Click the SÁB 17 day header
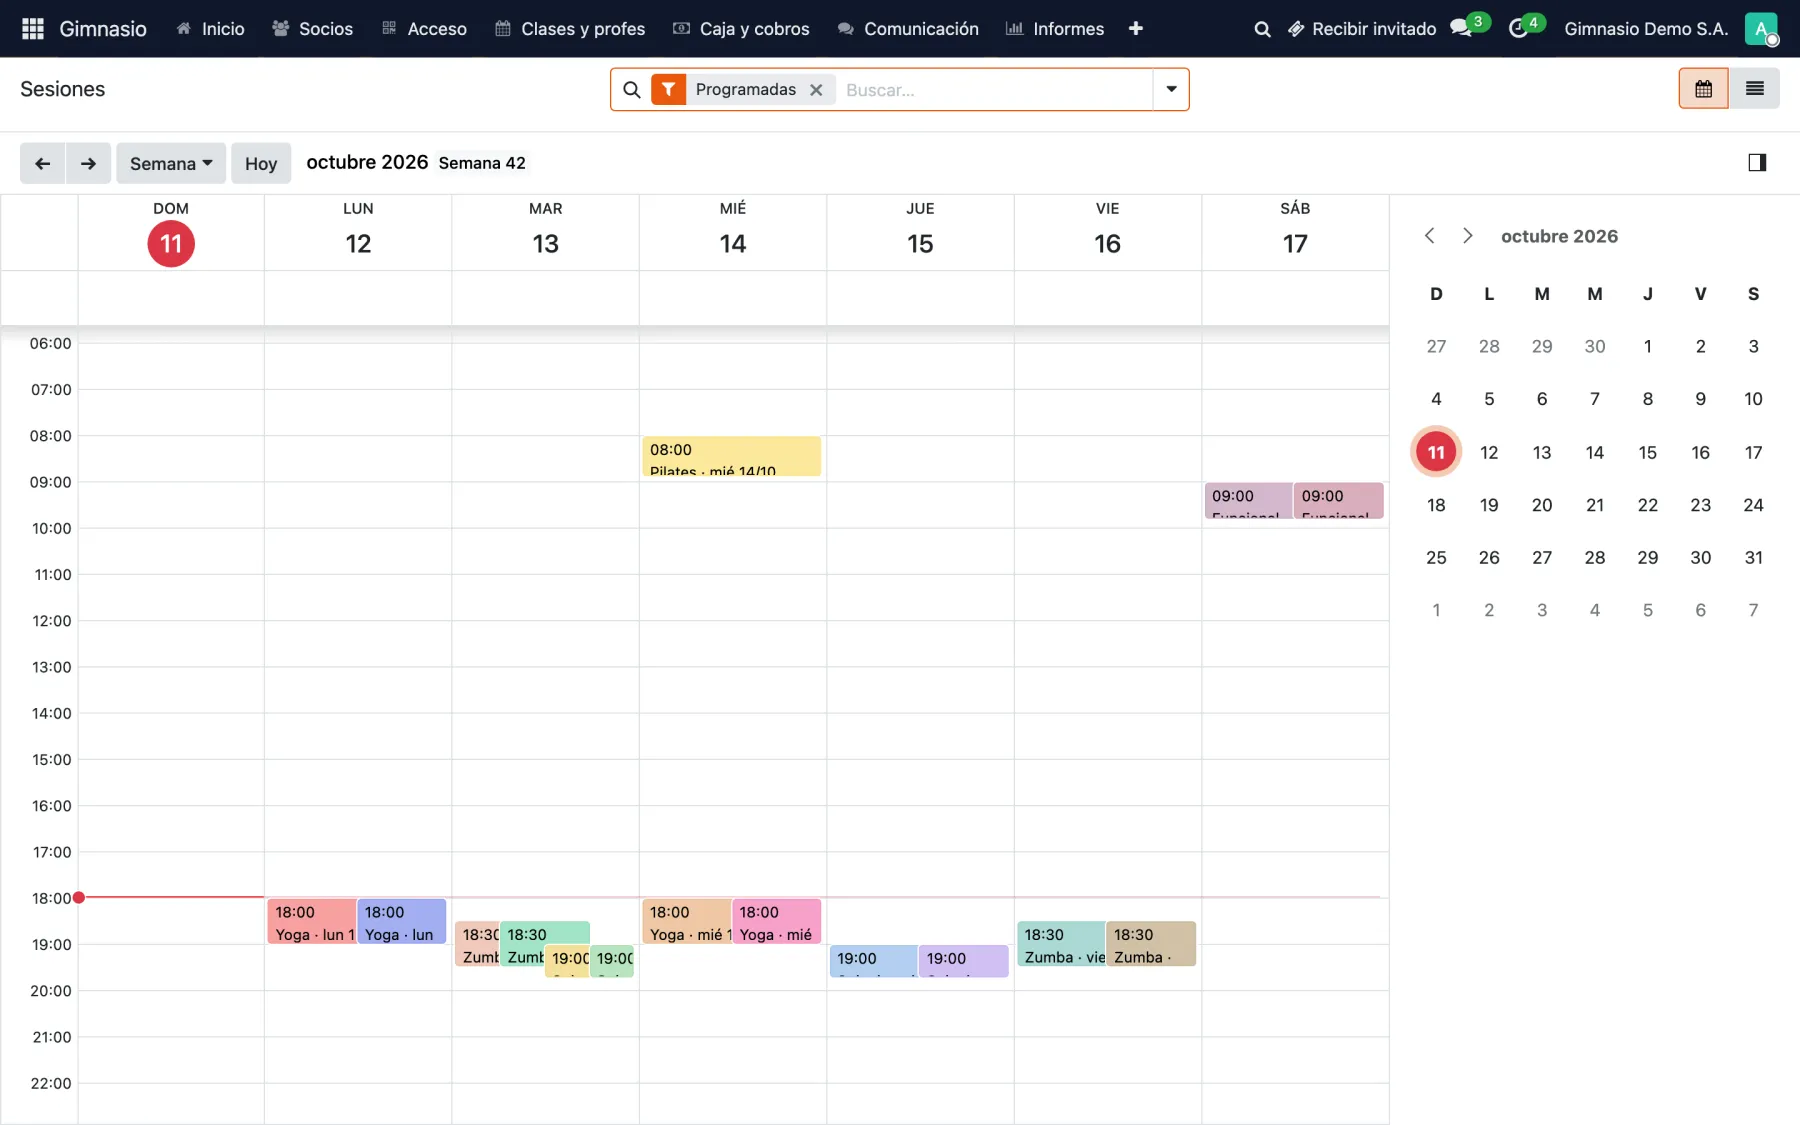This screenshot has width=1800, height=1125. 1295,233
